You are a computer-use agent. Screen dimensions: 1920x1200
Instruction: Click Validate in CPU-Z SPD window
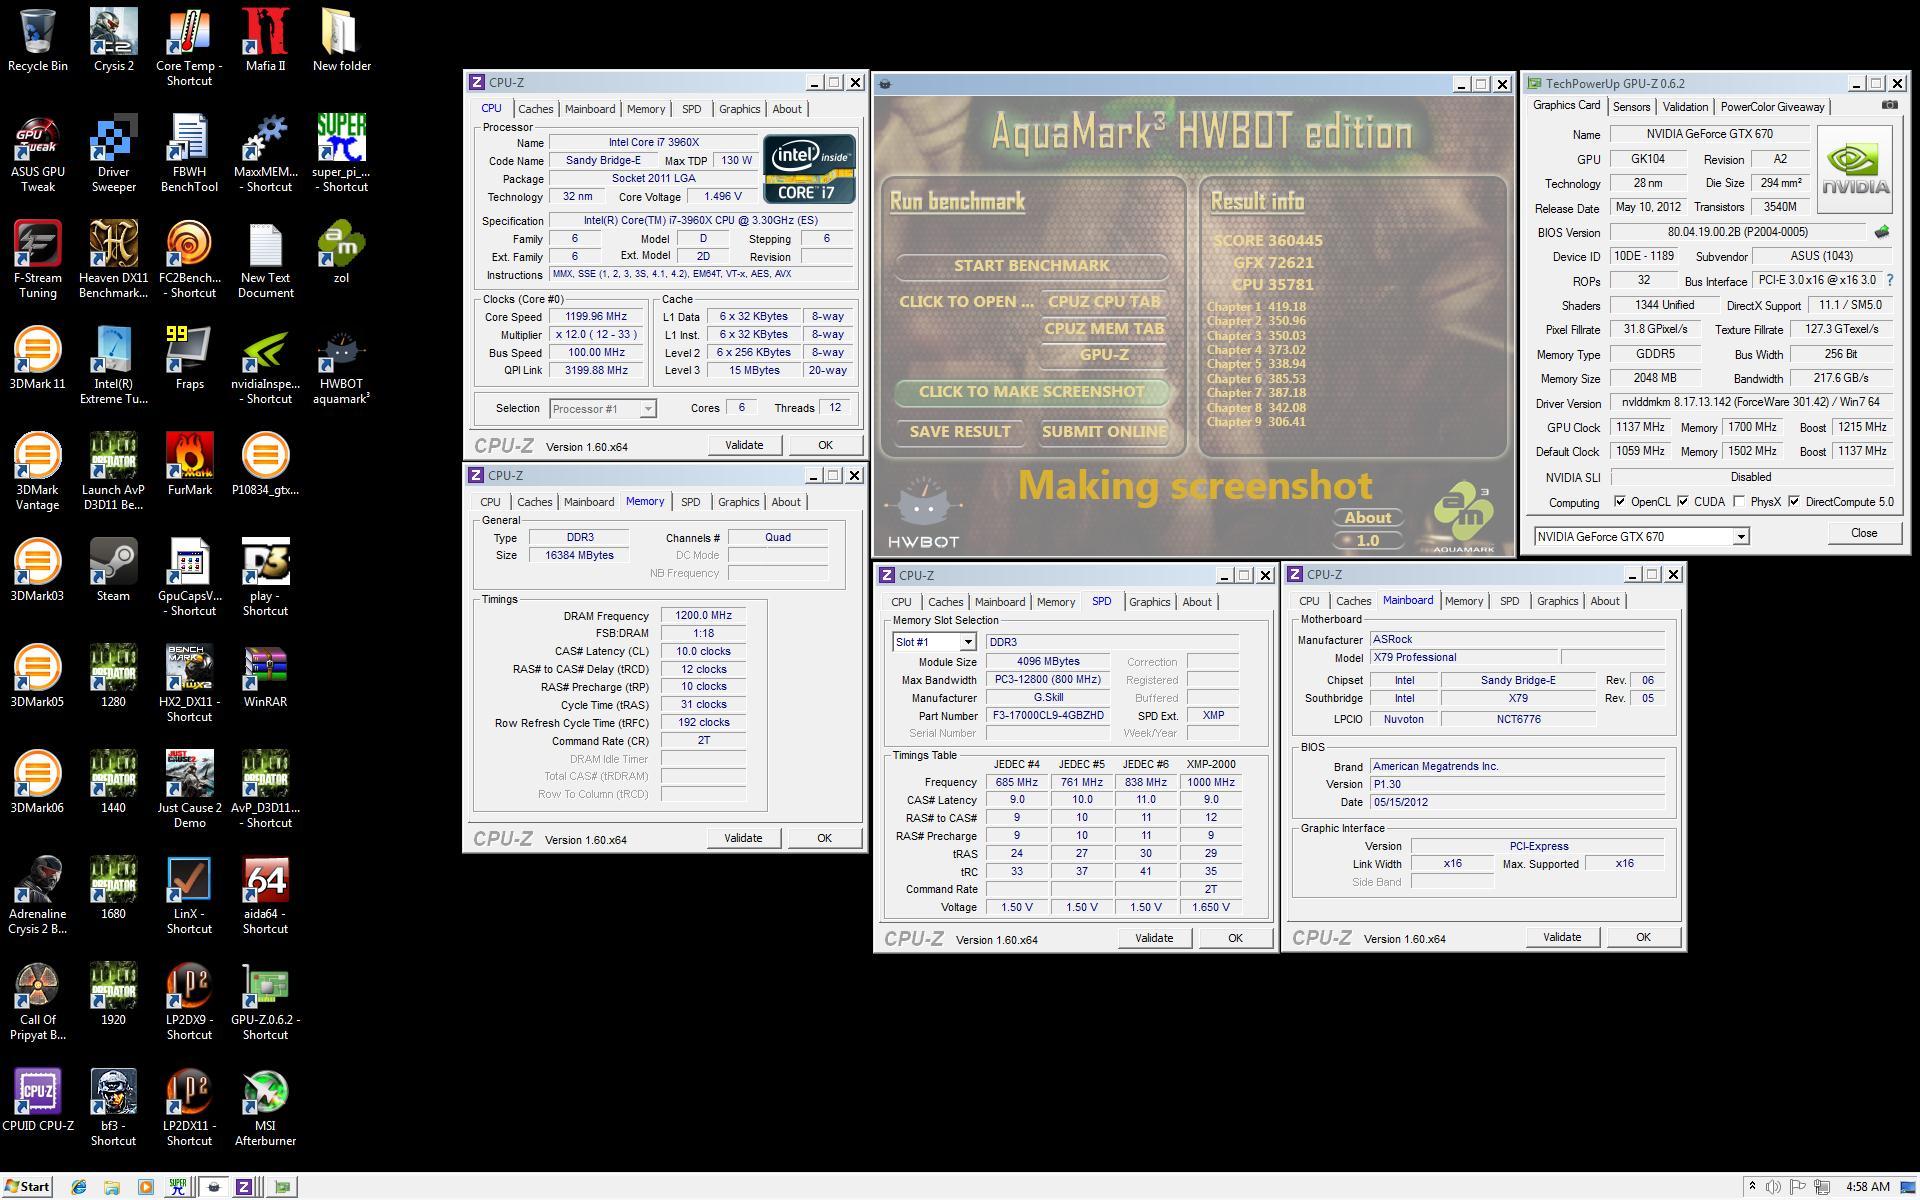1154,938
